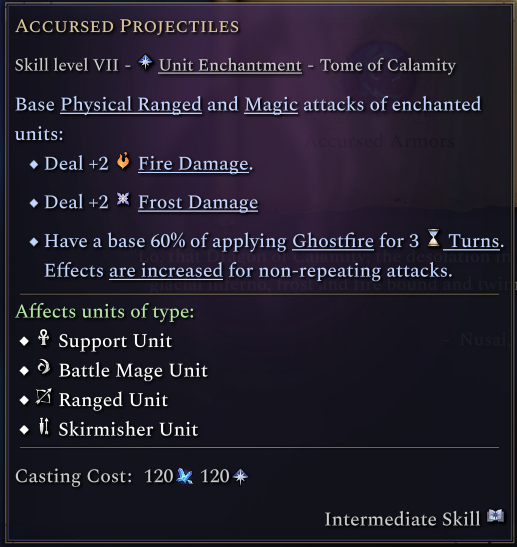Click the Support Unit ankh icon
Image resolution: width=517 pixels, height=547 pixels.
pyautogui.click(x=44, y=338)
